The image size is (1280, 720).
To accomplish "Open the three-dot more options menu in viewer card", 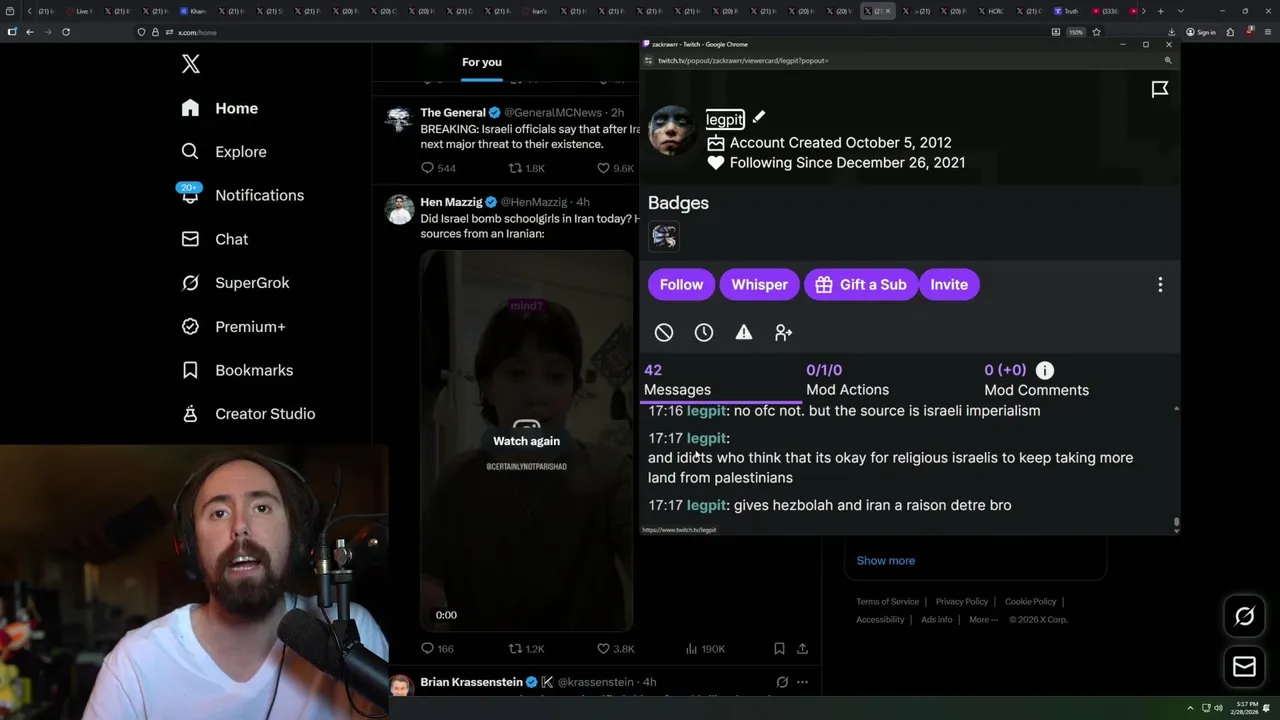I will click(x=1160, y=285).
